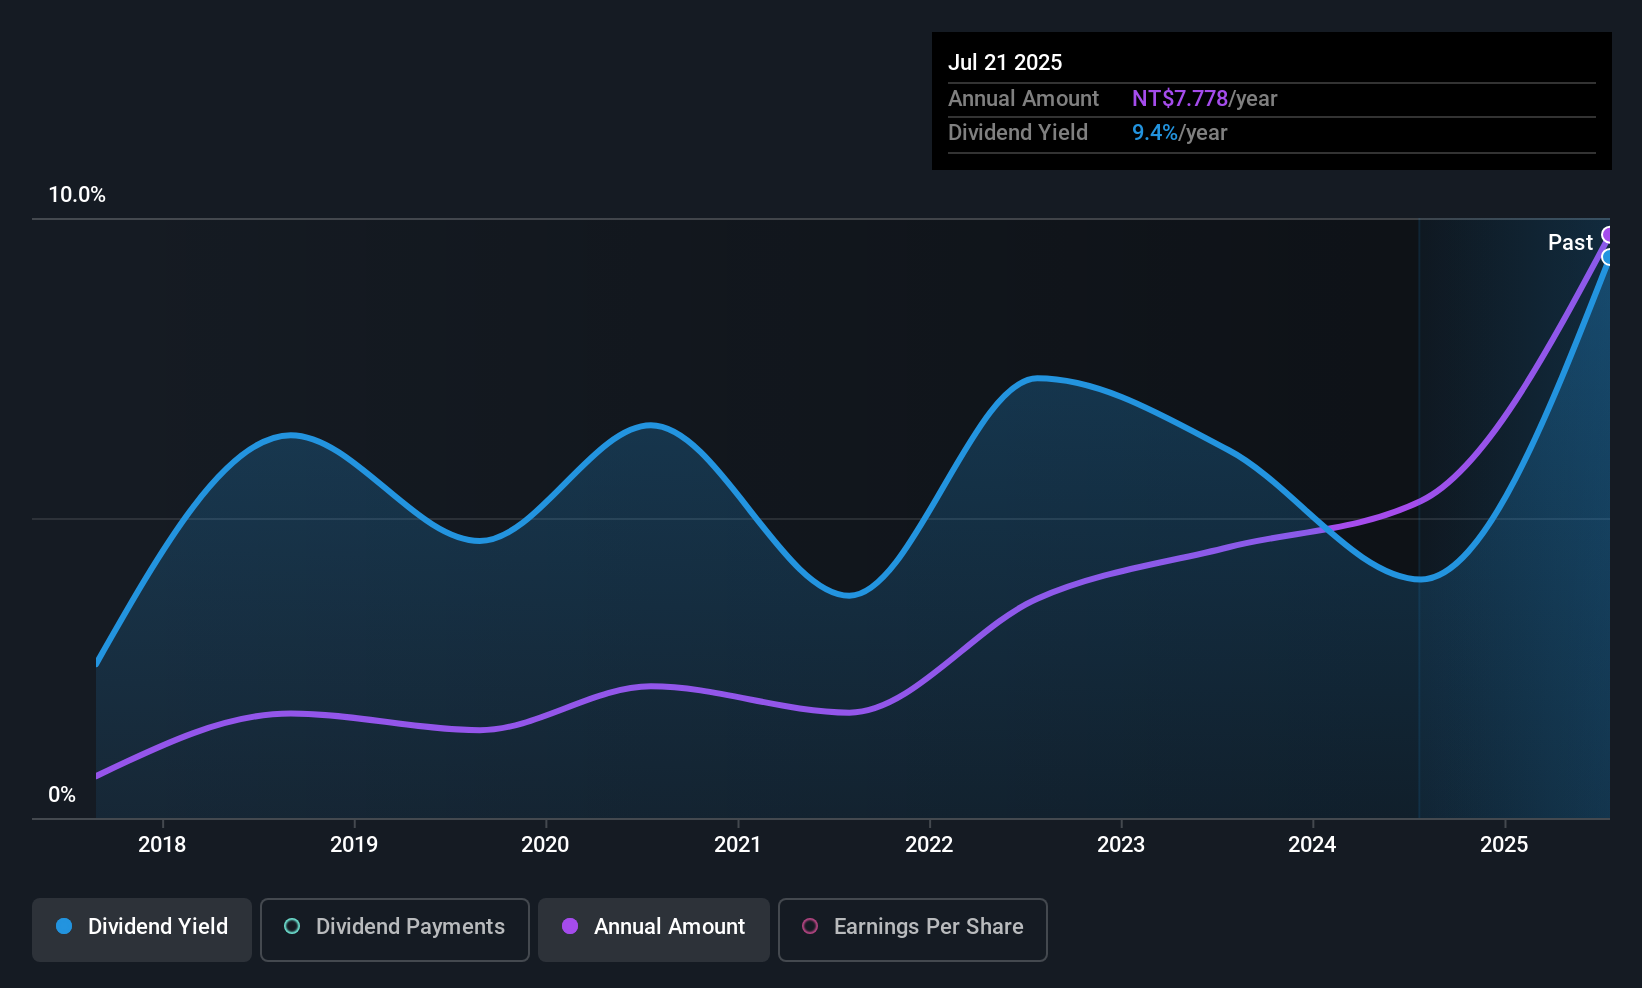The height and width of the screenshot is (988, 1642).
Task: Click the 10.0% axis label
Action: [77, 195]
